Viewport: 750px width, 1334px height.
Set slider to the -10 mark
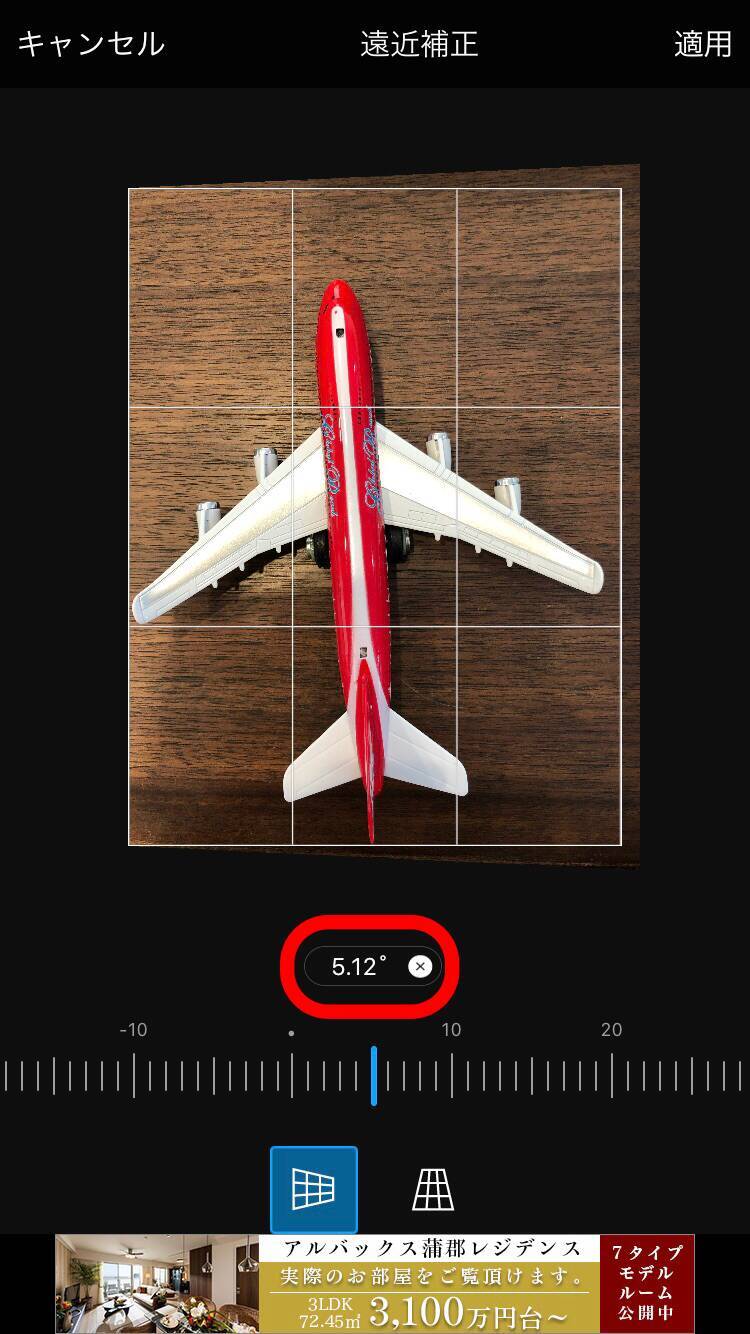[133, 1076]
